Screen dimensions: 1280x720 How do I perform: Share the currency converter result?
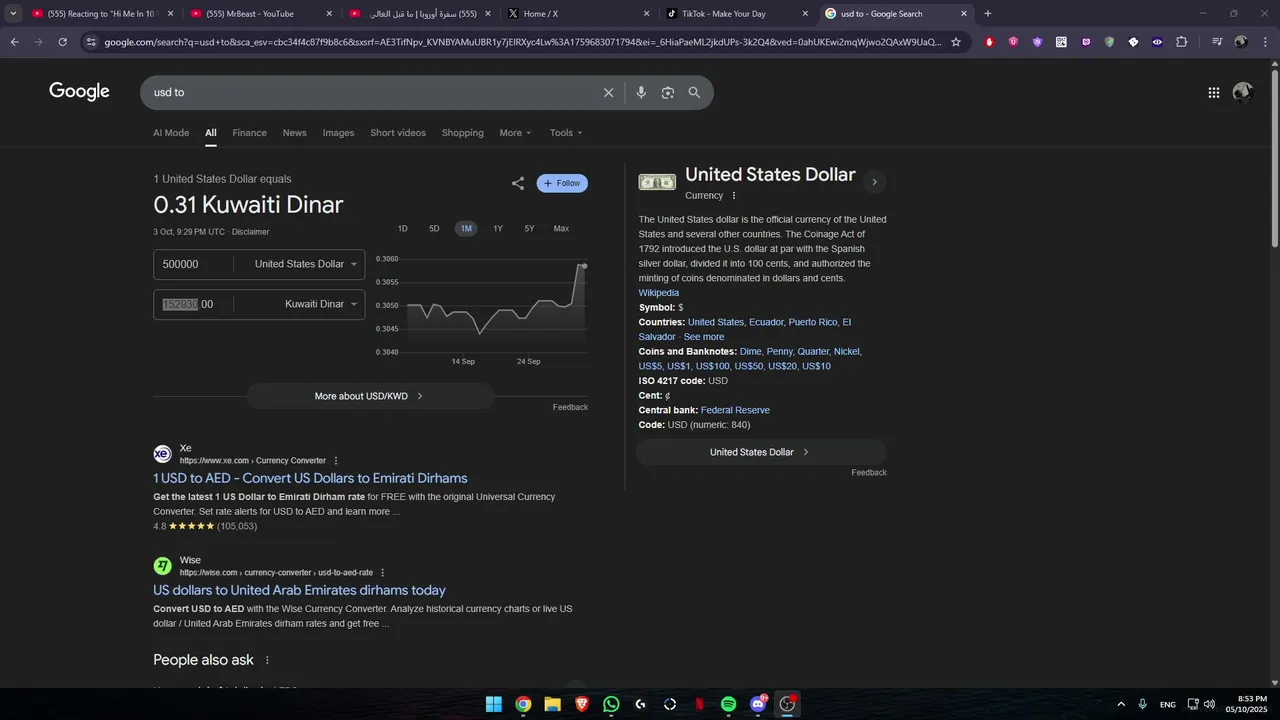click(x=518, y=183)
